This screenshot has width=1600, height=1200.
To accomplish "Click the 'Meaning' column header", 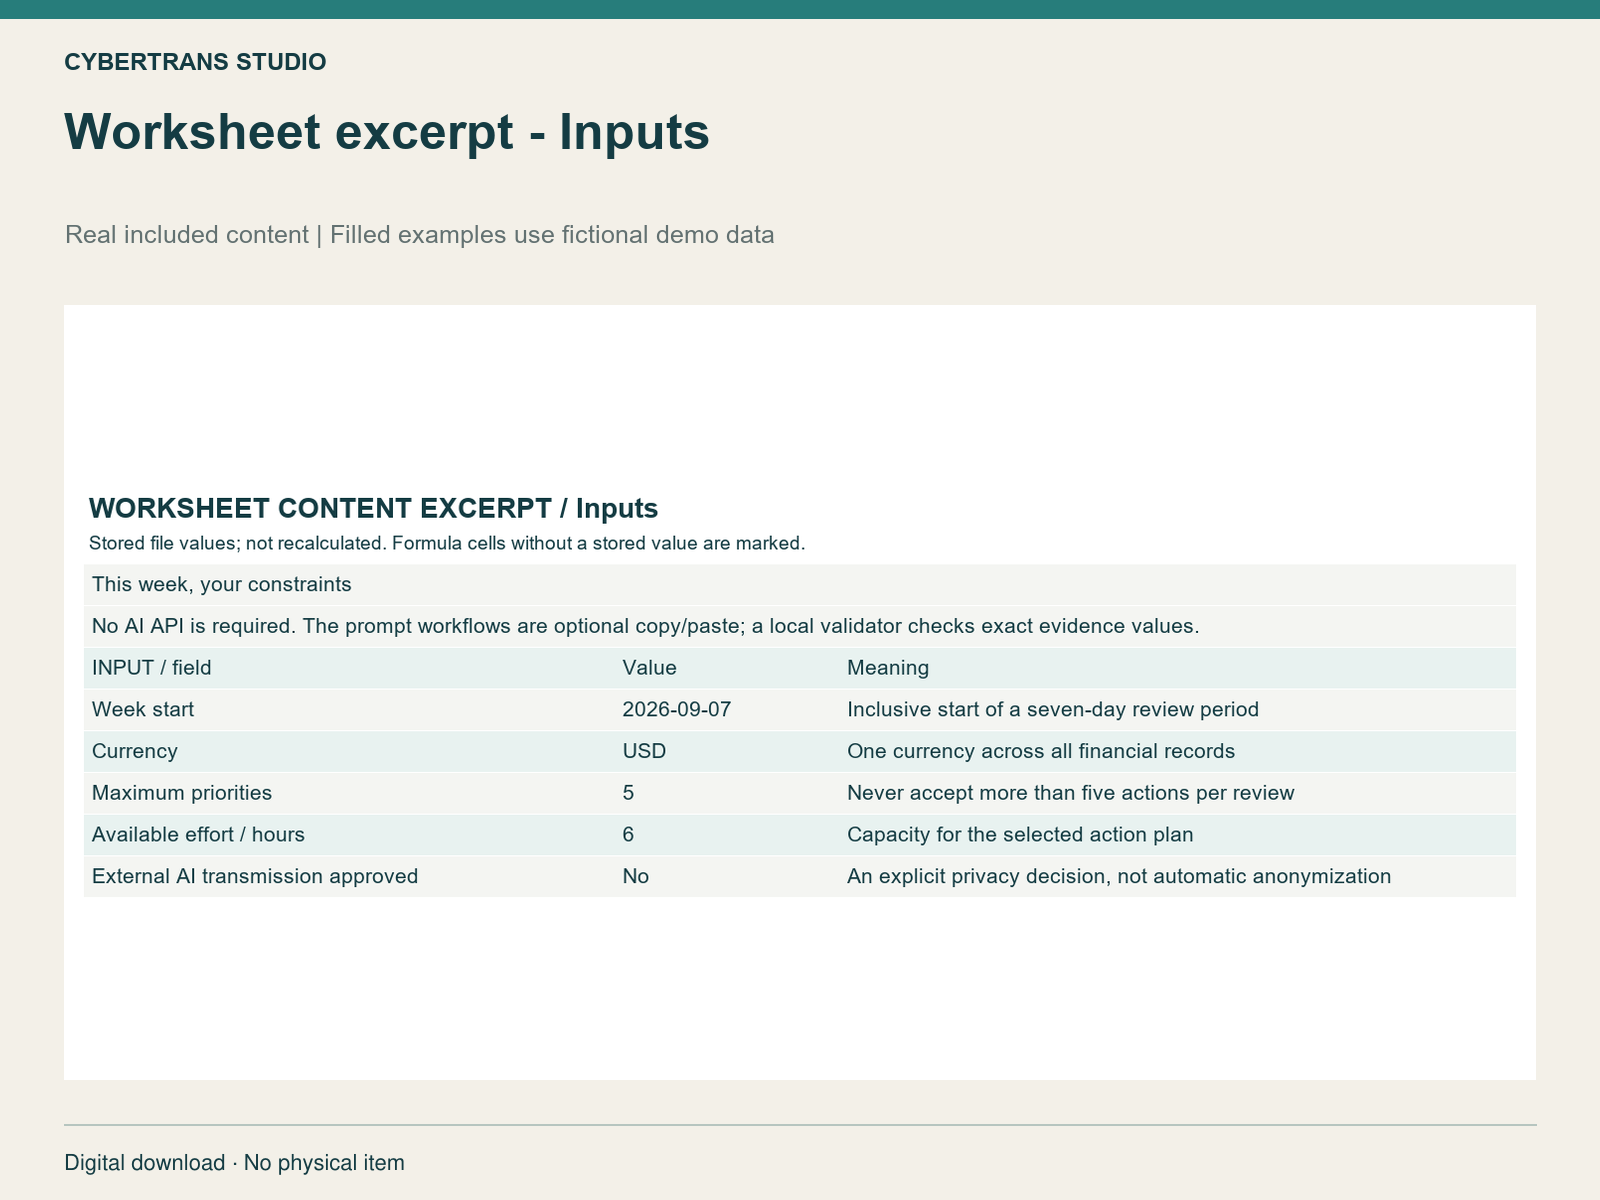I will (888, 667).
